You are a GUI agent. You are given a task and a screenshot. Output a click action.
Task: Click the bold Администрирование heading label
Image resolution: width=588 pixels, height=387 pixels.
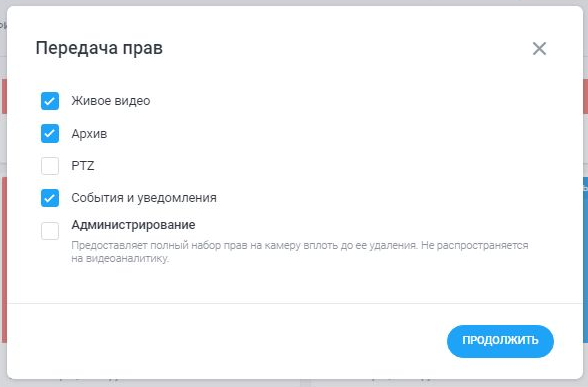click(x=133, y=225)
